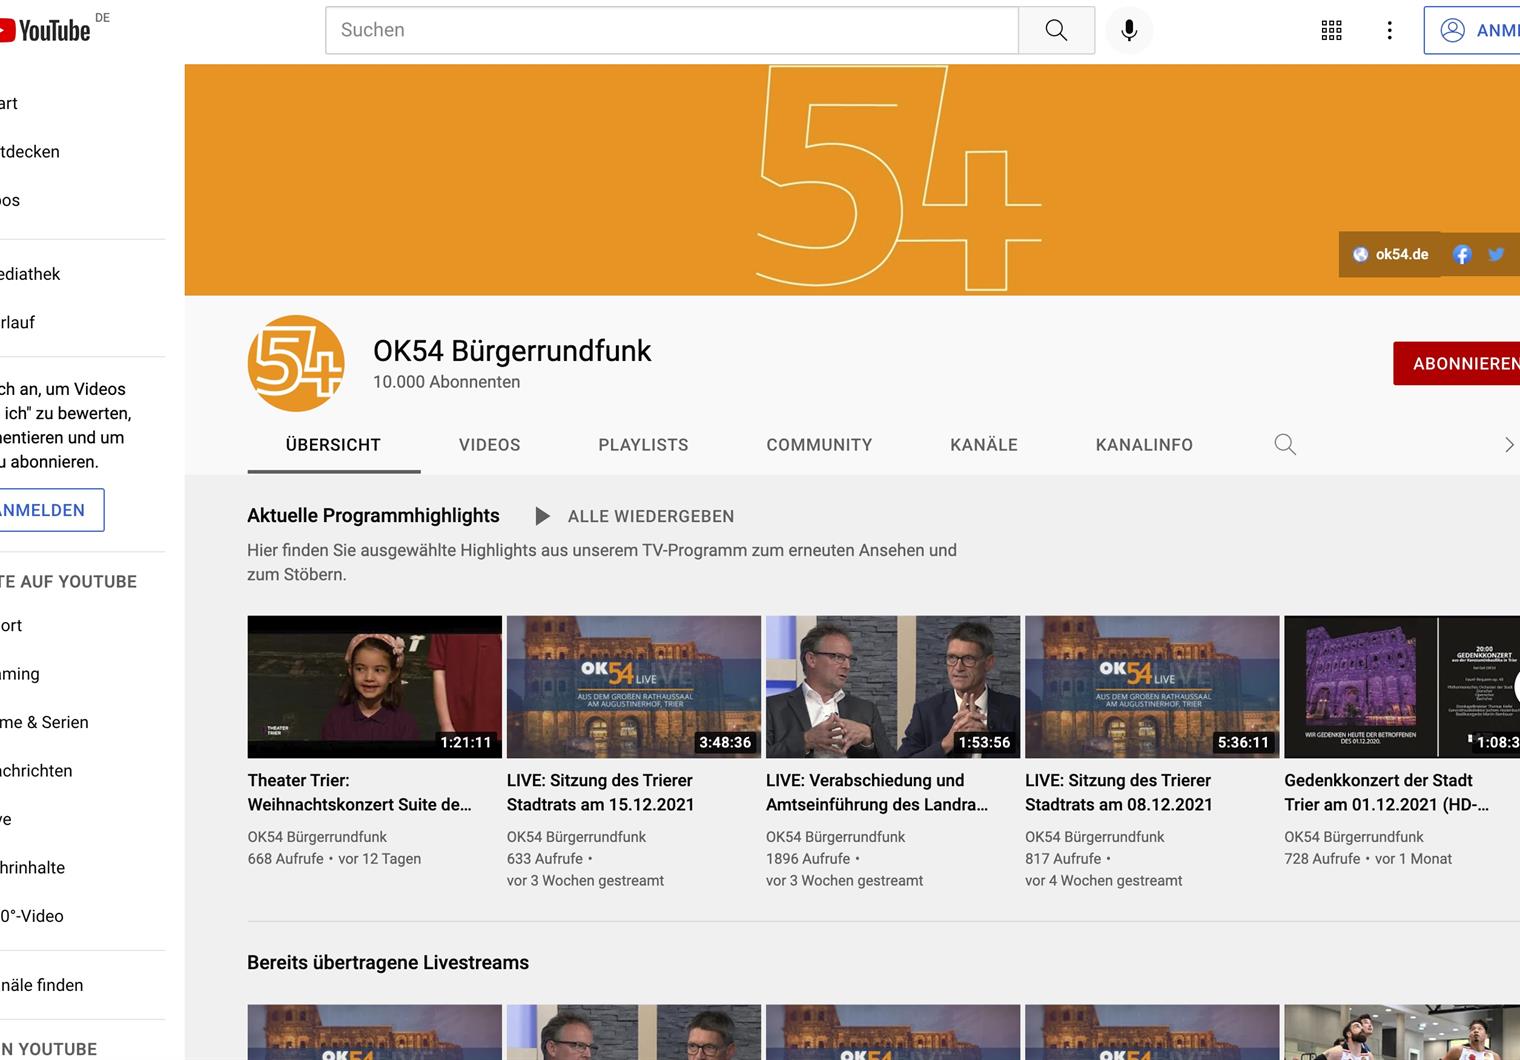Open Bereits übertragene Livestreams section heading
This screenshot has width=1520, height=1060.
point(388,962)
